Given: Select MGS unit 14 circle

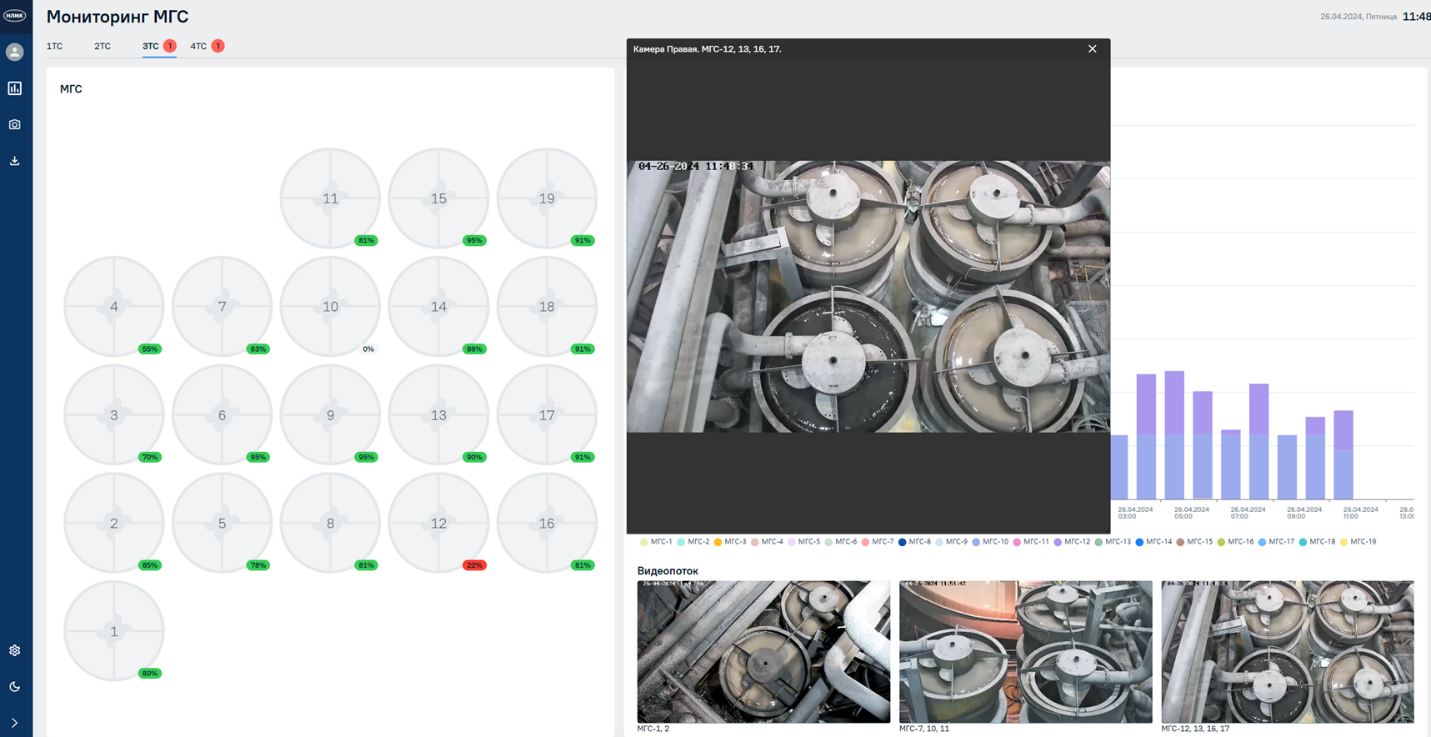Looking at the screenshot, I should click(438, 307).
